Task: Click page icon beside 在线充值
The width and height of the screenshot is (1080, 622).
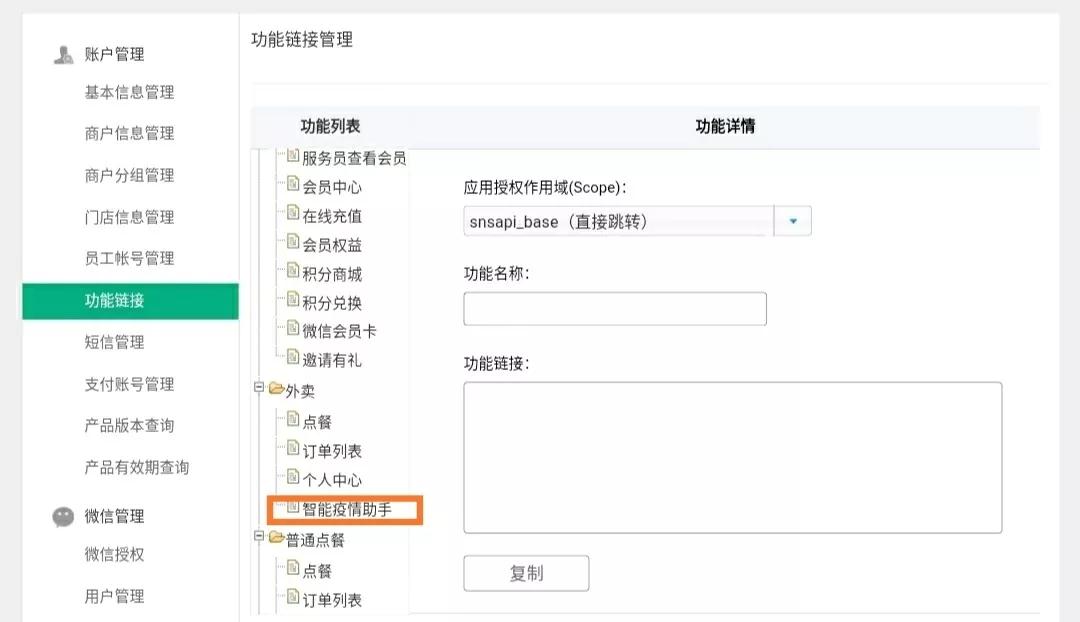Action: (x=293, y=213)
